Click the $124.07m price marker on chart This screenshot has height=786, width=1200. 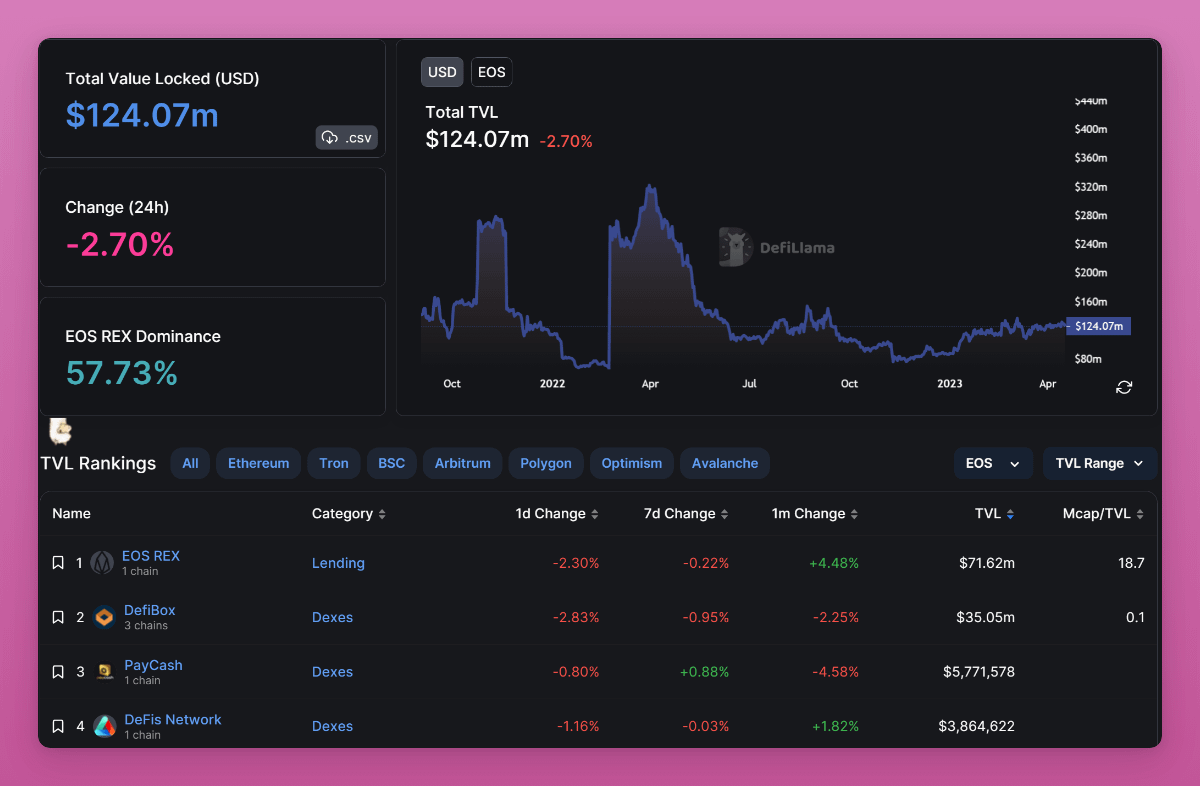[1098, 326]
